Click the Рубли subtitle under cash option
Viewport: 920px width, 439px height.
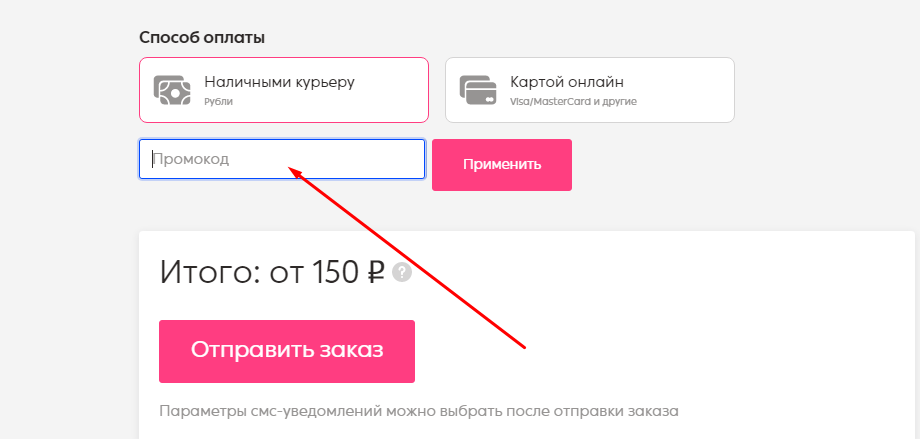click(x=218, y=102)
